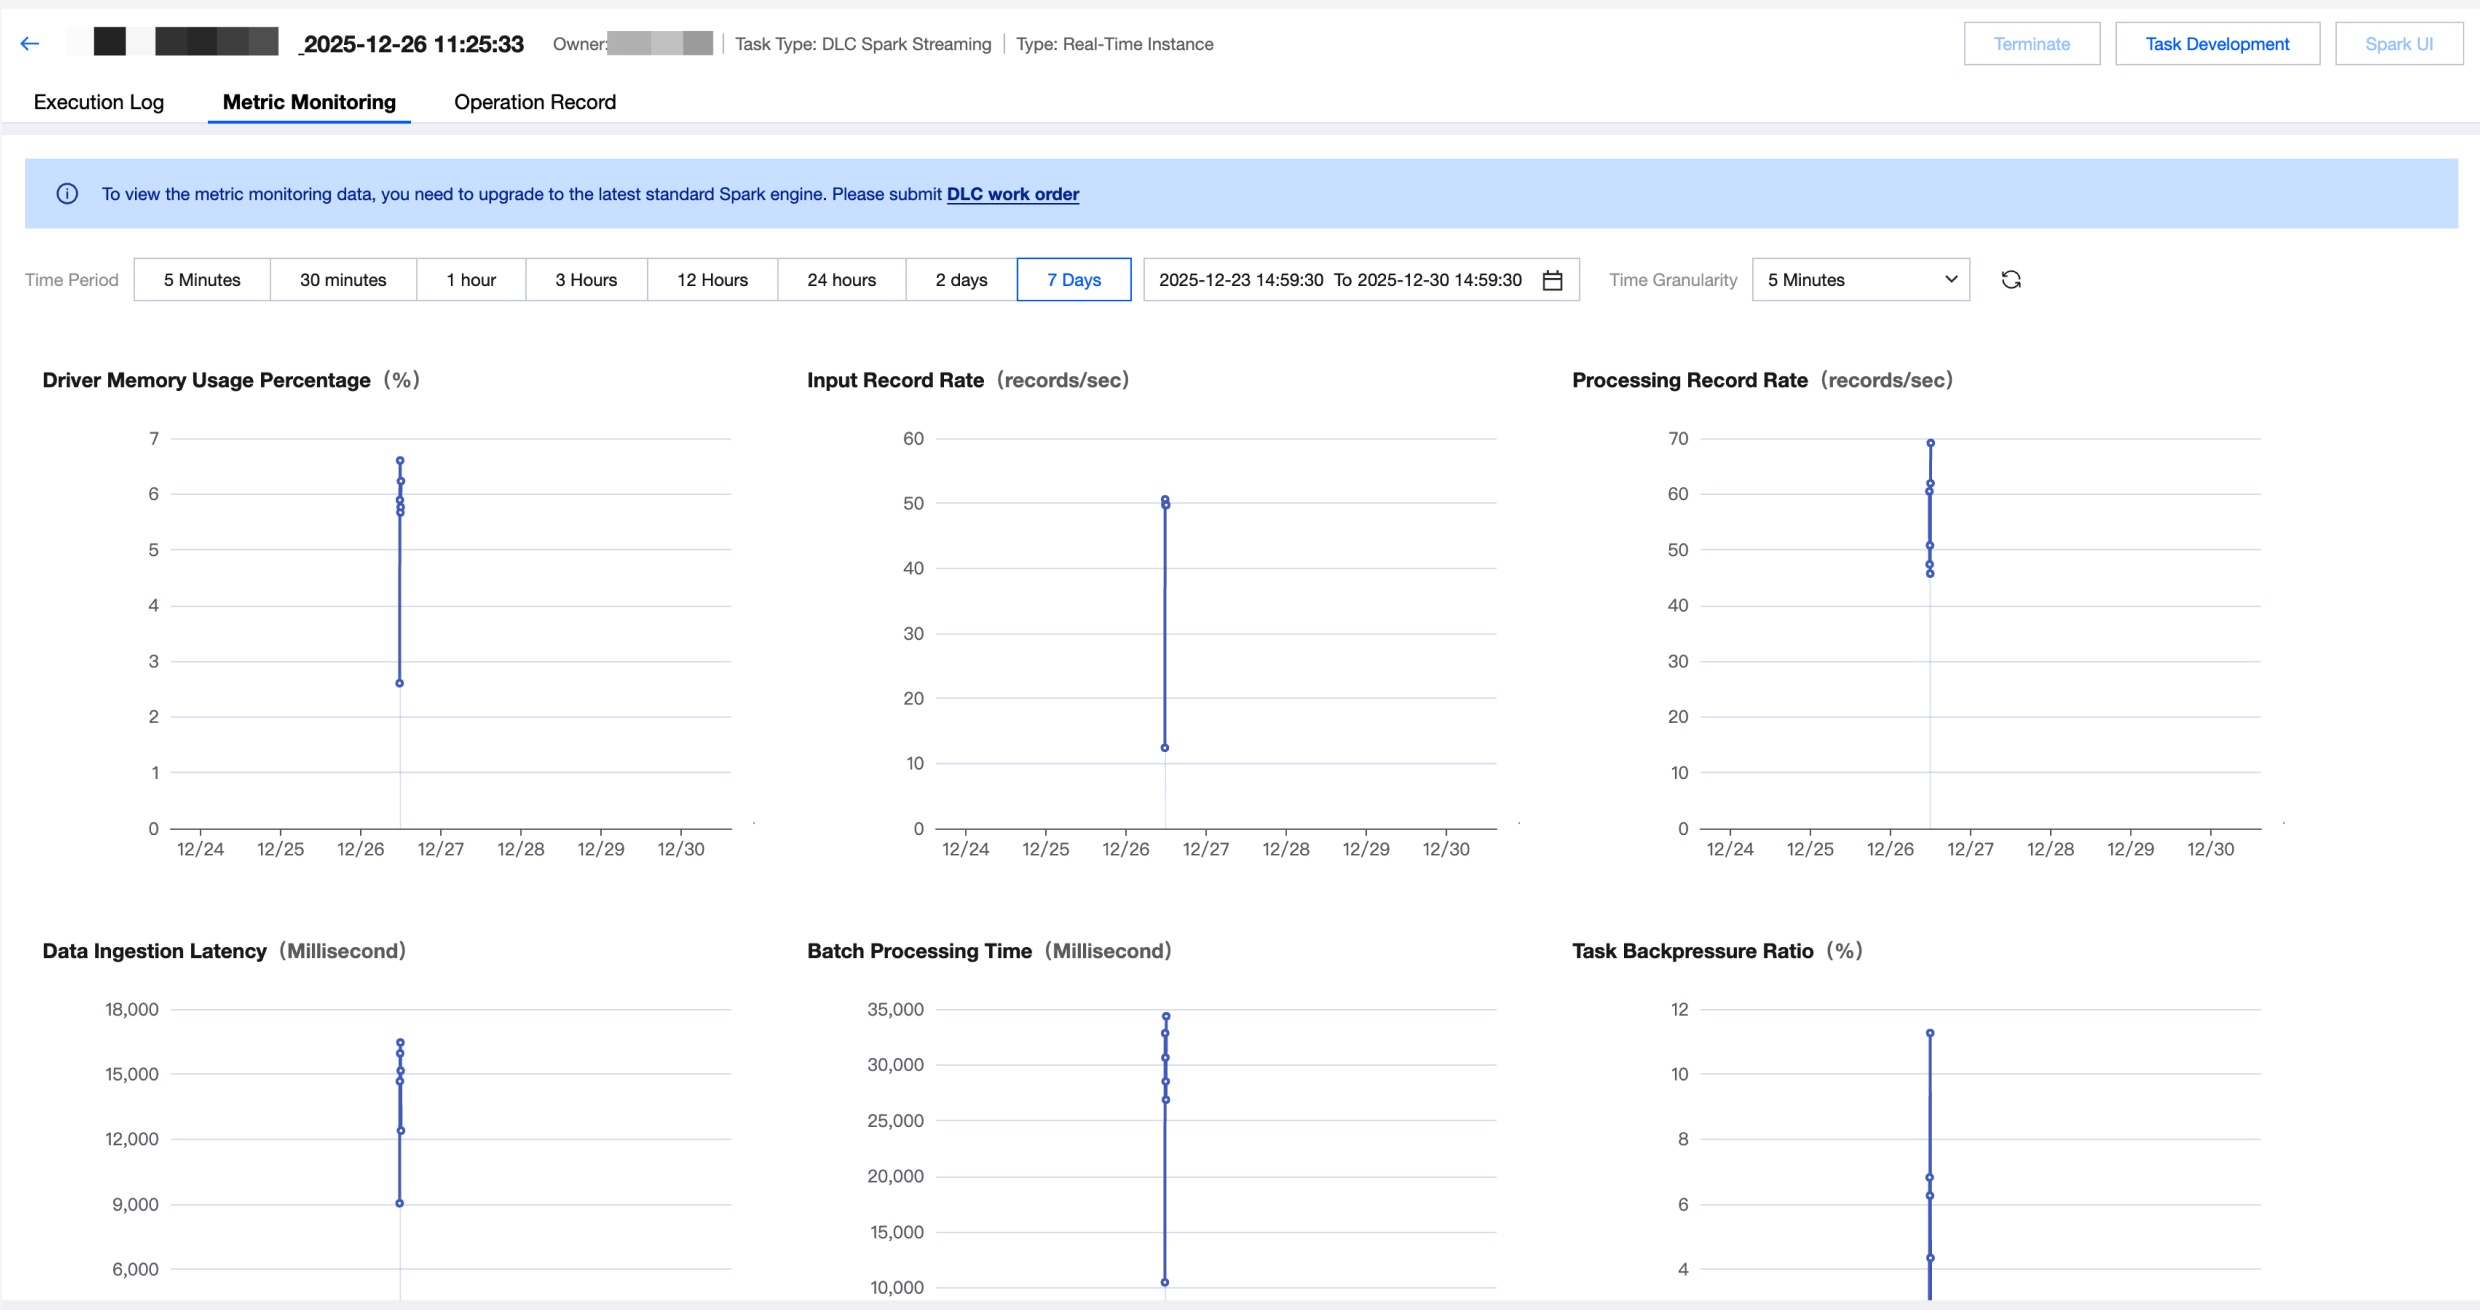Select the 5 Minutes time period

pyautogui.click(x=202, y=280)
